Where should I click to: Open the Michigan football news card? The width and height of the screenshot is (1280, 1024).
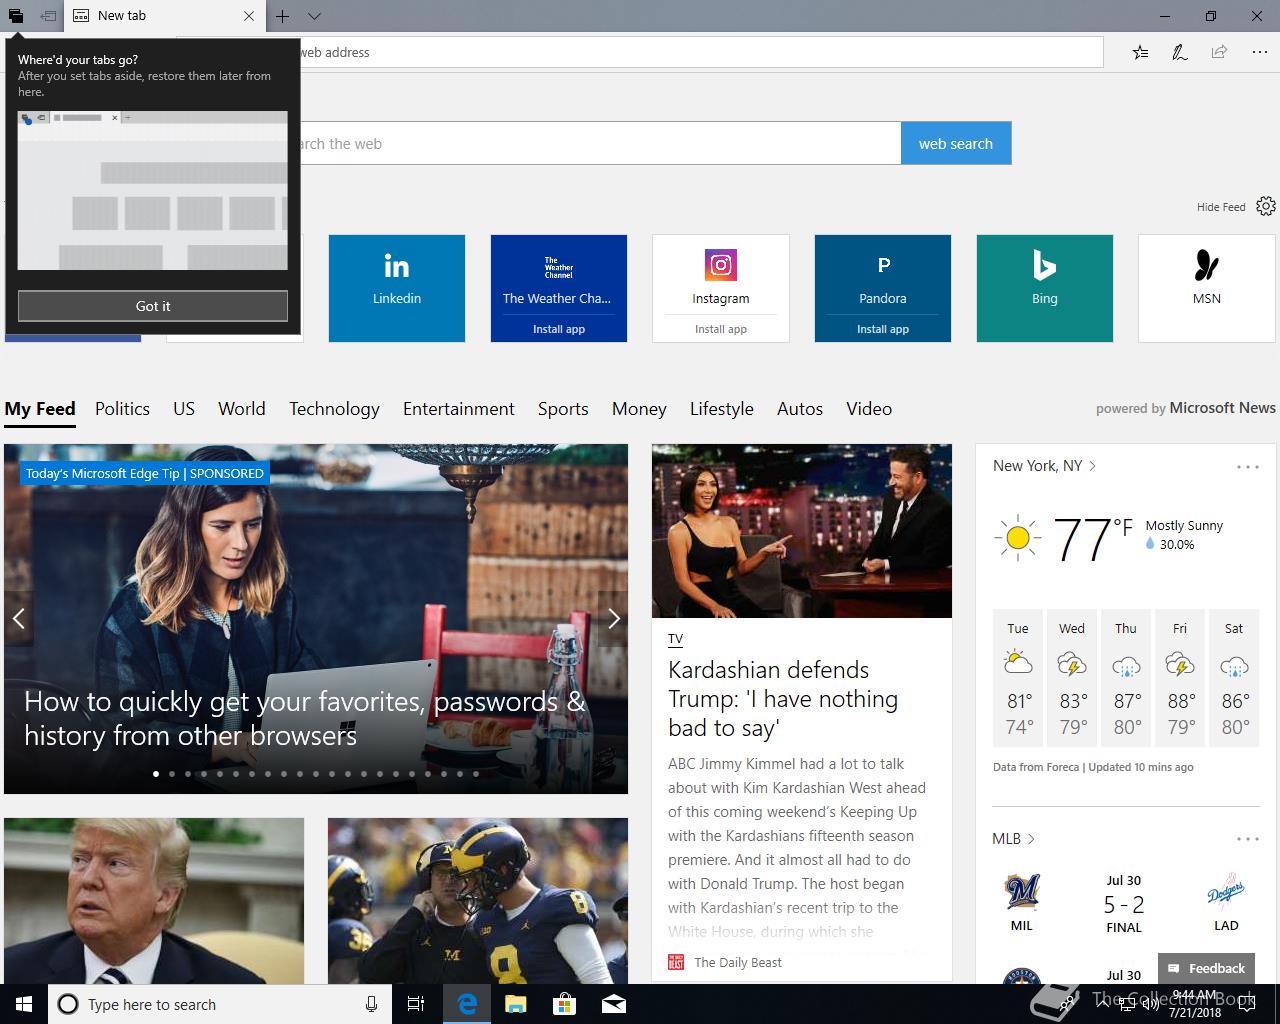point(478,901)
